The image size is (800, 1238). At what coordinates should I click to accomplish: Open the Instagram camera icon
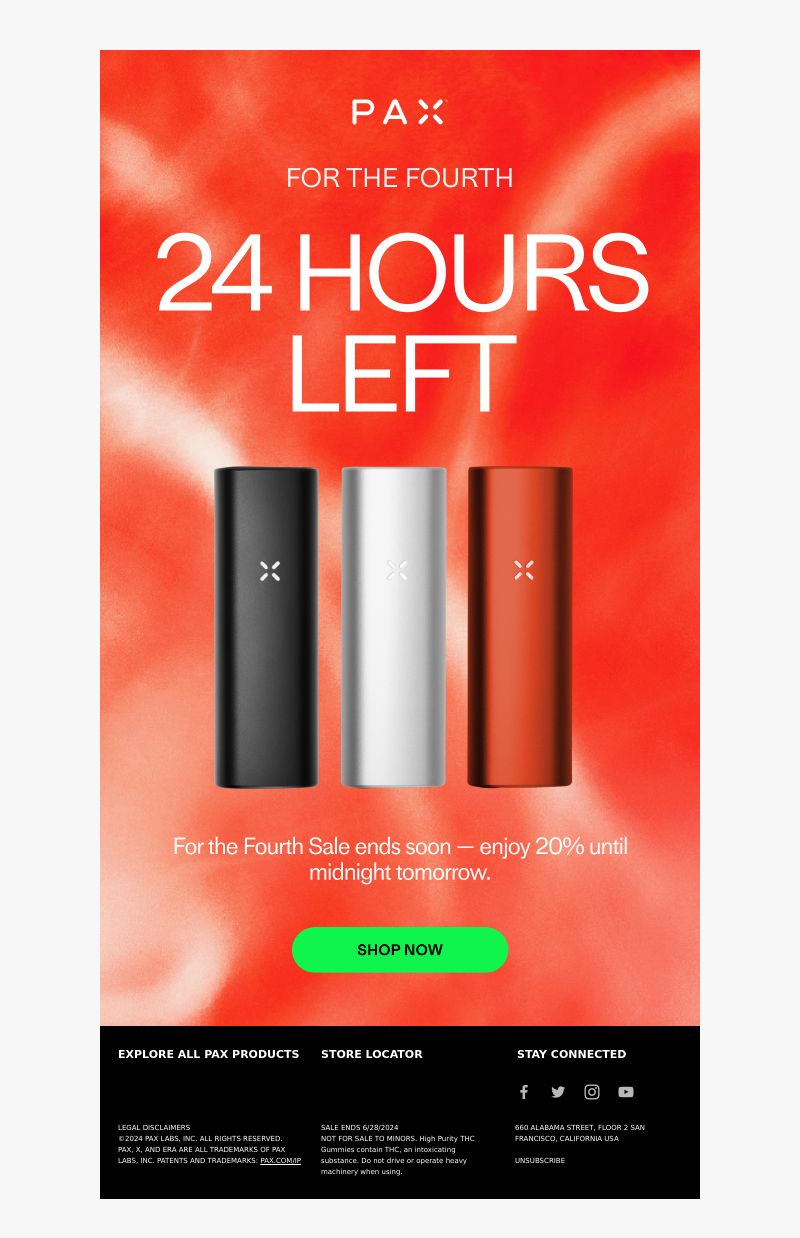point(592,1092)
